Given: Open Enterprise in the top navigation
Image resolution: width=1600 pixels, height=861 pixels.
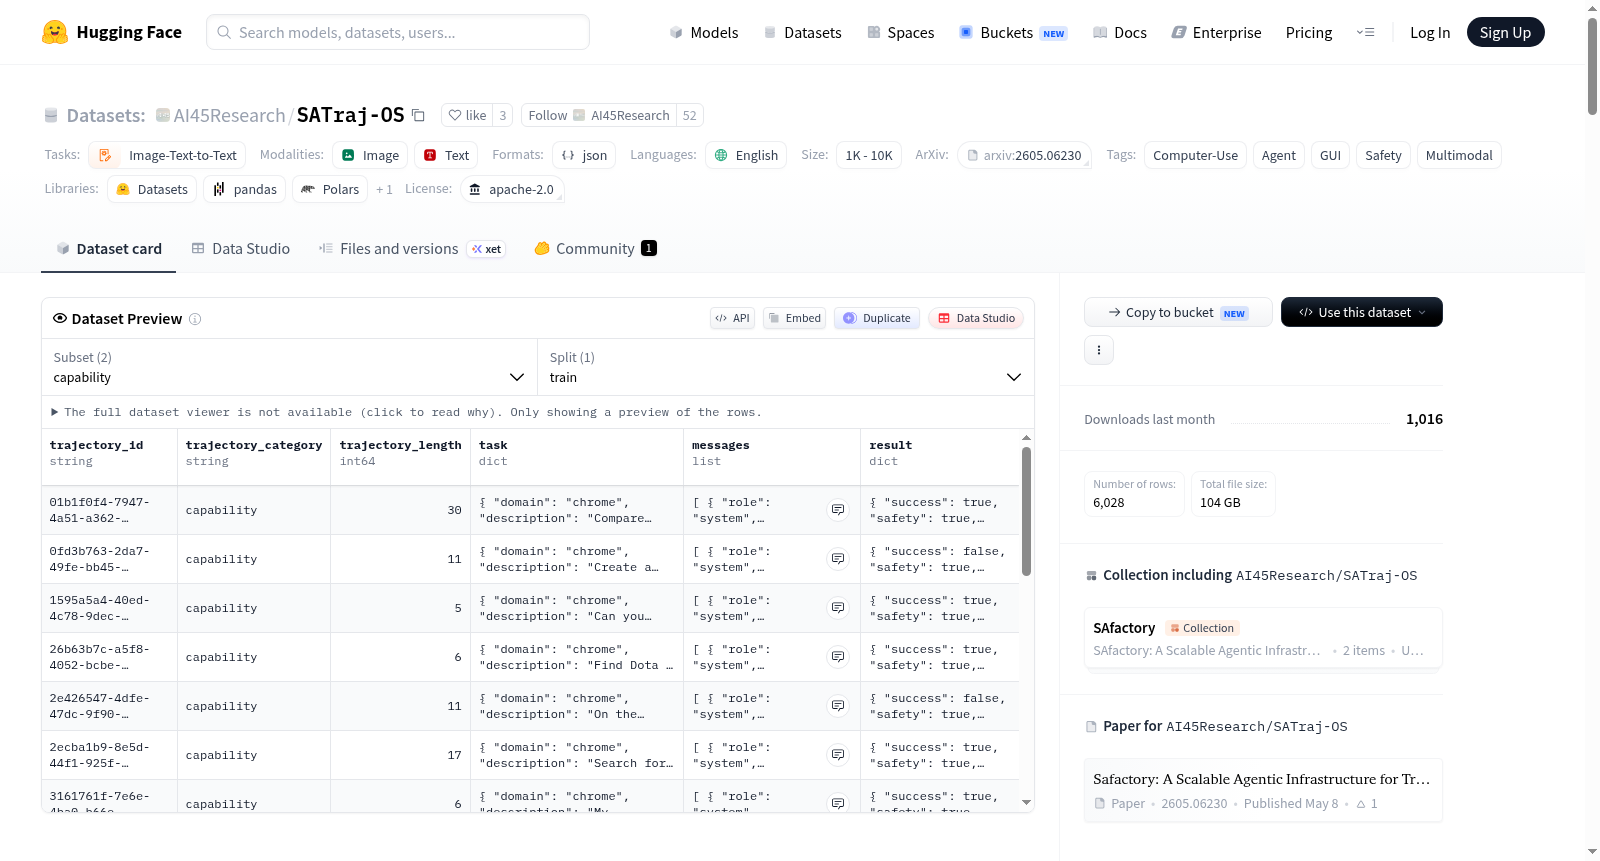Looking at the screenshot, I should tap(1217, 32).
